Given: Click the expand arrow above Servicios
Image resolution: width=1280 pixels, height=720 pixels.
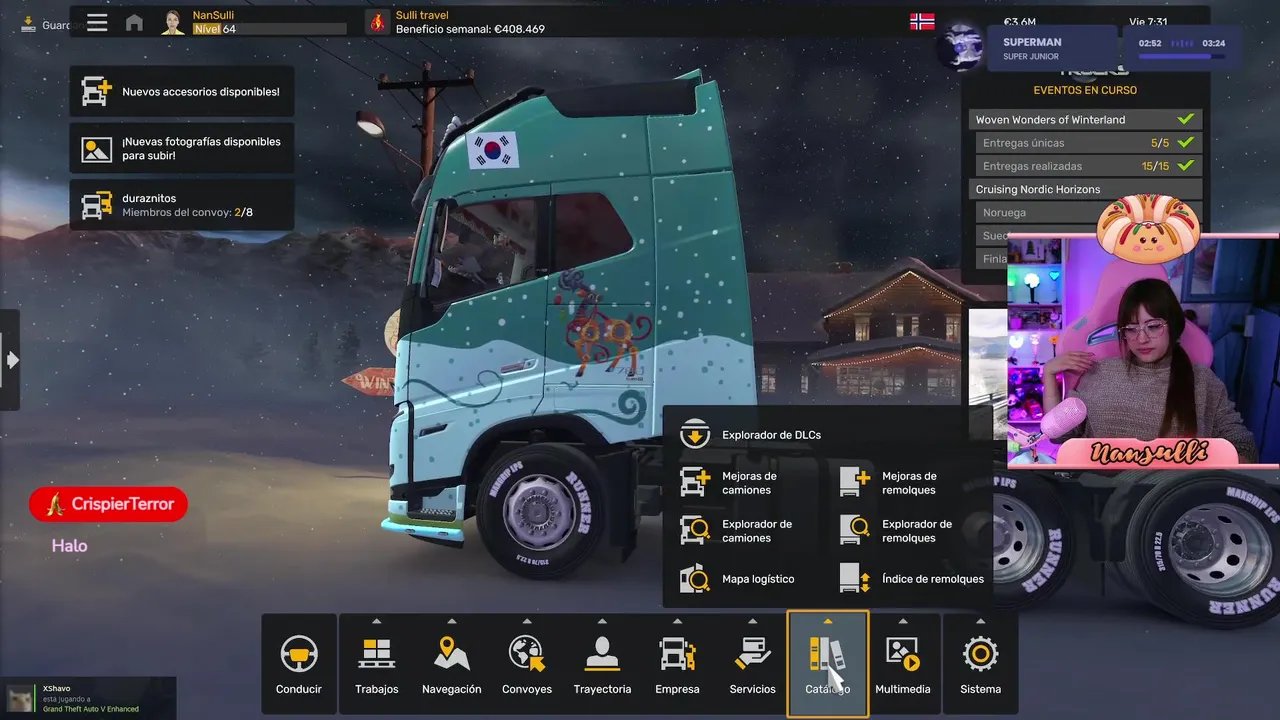Looking at the screenshot, I should [752, 621].
